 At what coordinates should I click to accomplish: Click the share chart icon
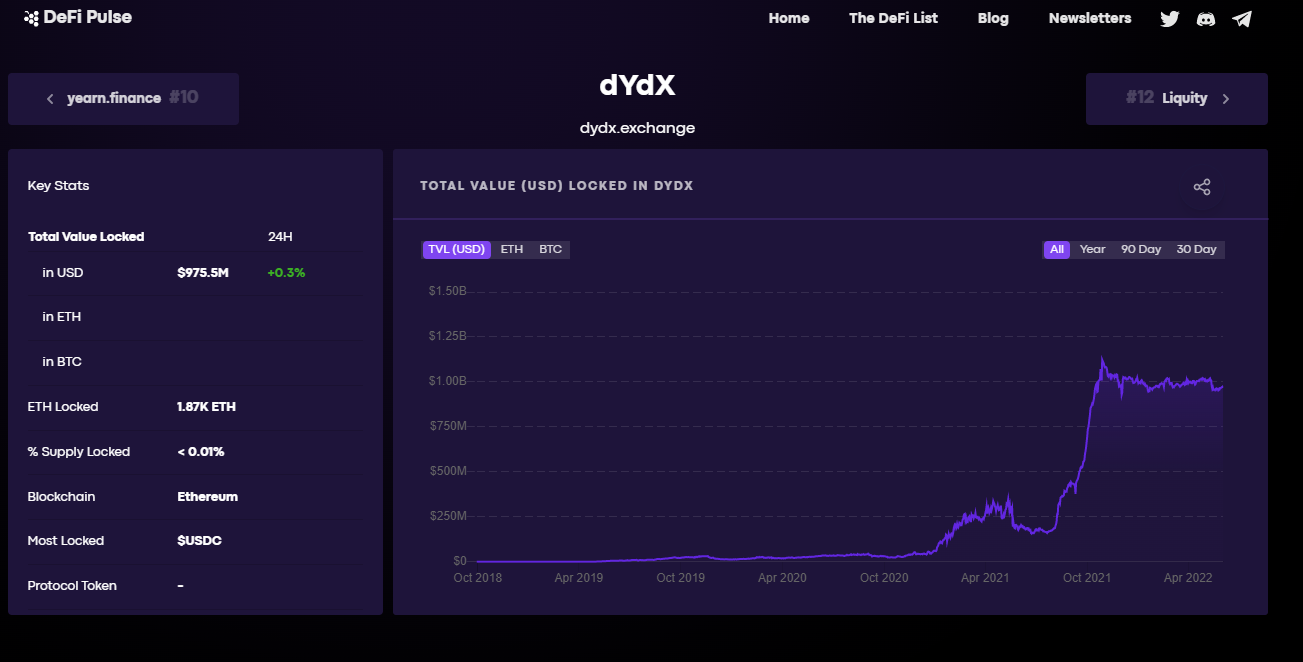click(1202, 187)
